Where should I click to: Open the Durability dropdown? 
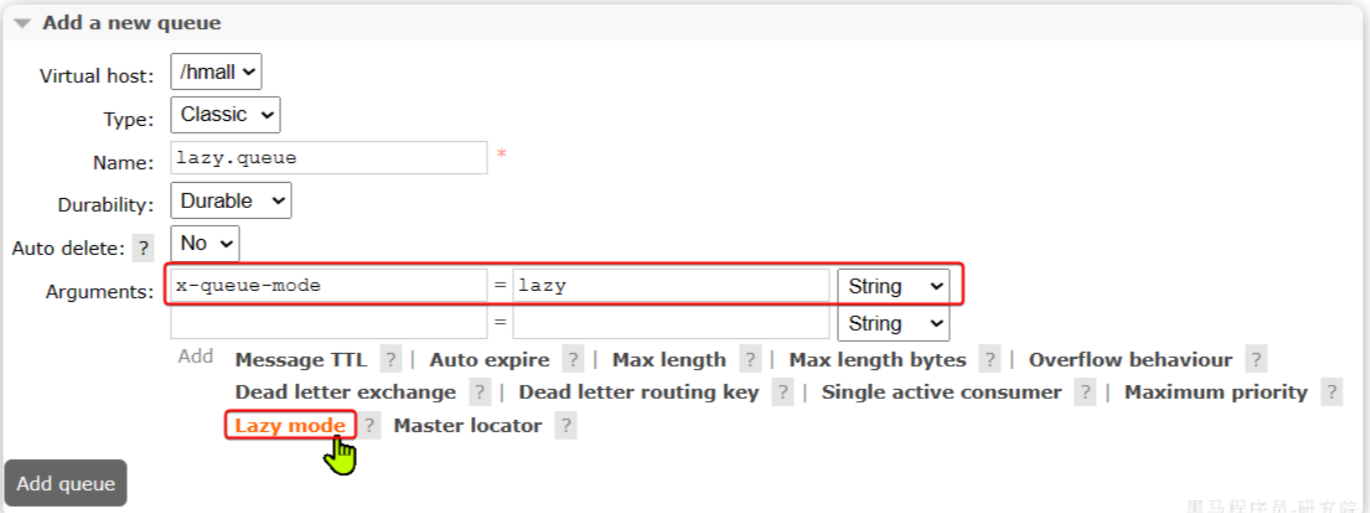[x=230, y=201]
